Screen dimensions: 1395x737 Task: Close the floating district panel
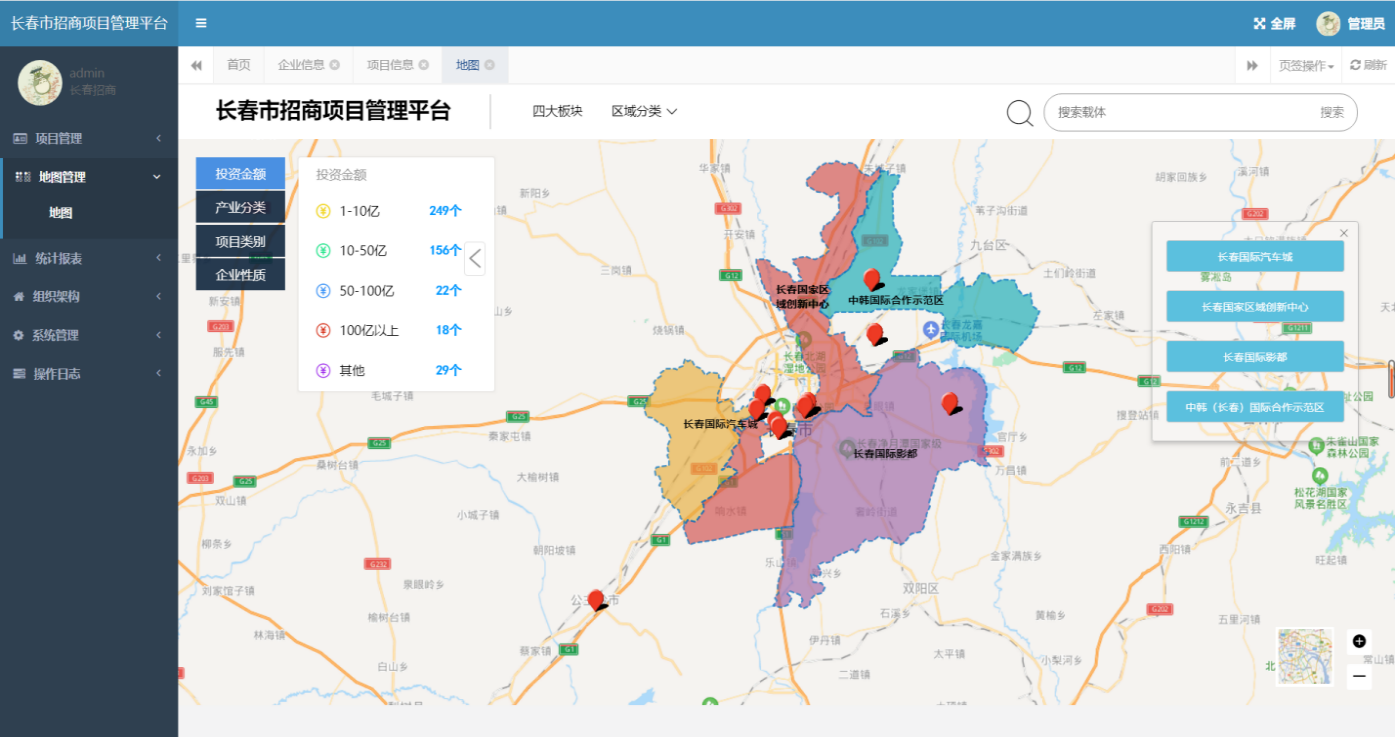pyautogui.click(x=1344, y=233)
